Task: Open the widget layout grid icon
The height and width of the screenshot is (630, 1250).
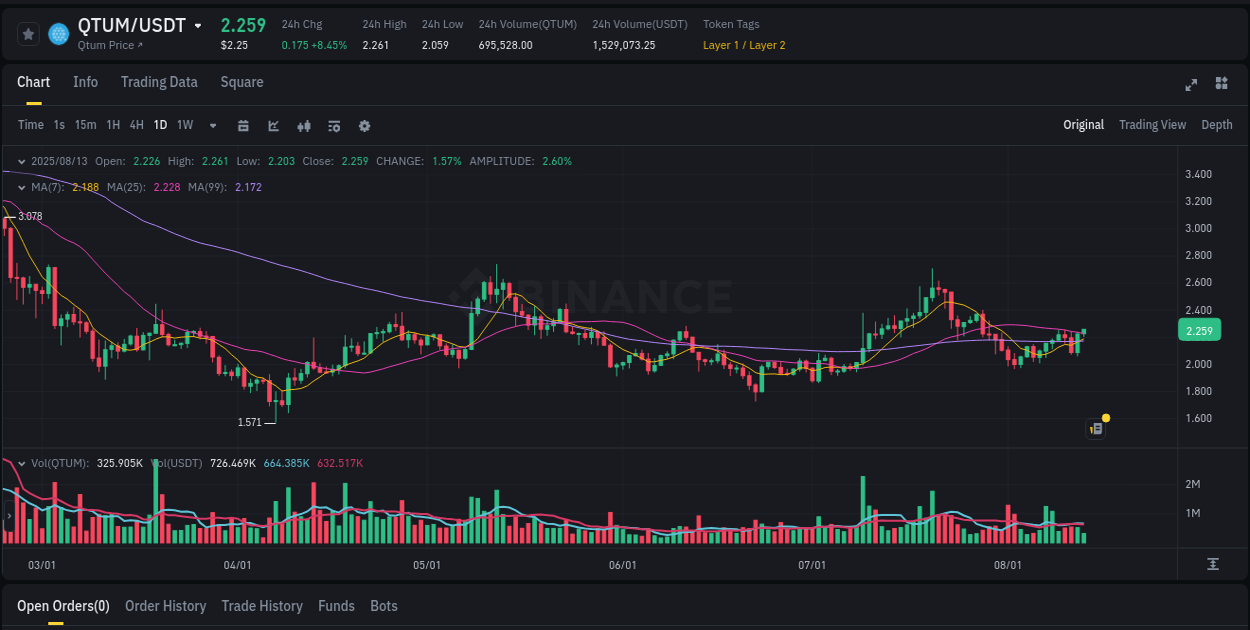Action: pos(1220,85)
